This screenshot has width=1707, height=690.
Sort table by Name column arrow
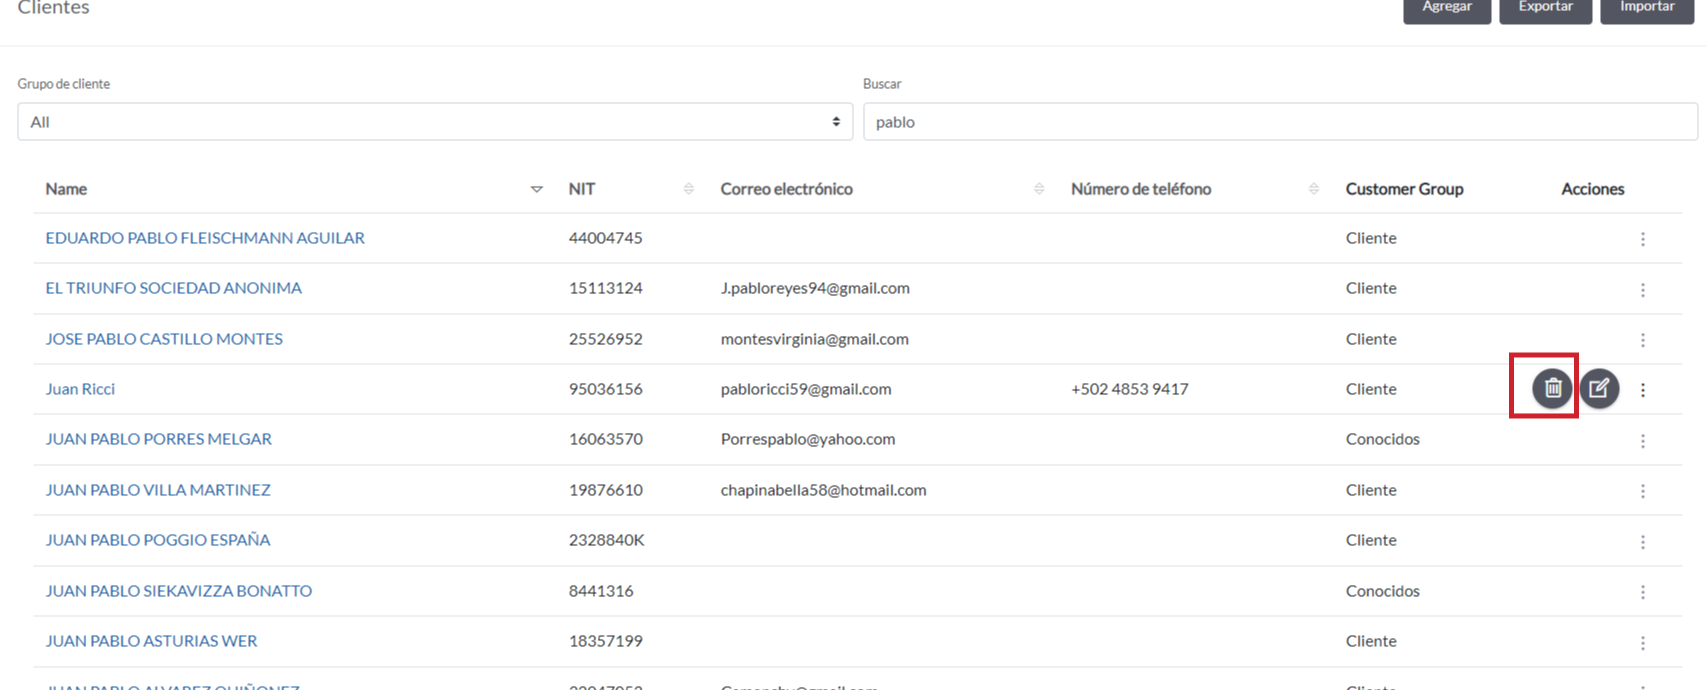coord(536,189)
